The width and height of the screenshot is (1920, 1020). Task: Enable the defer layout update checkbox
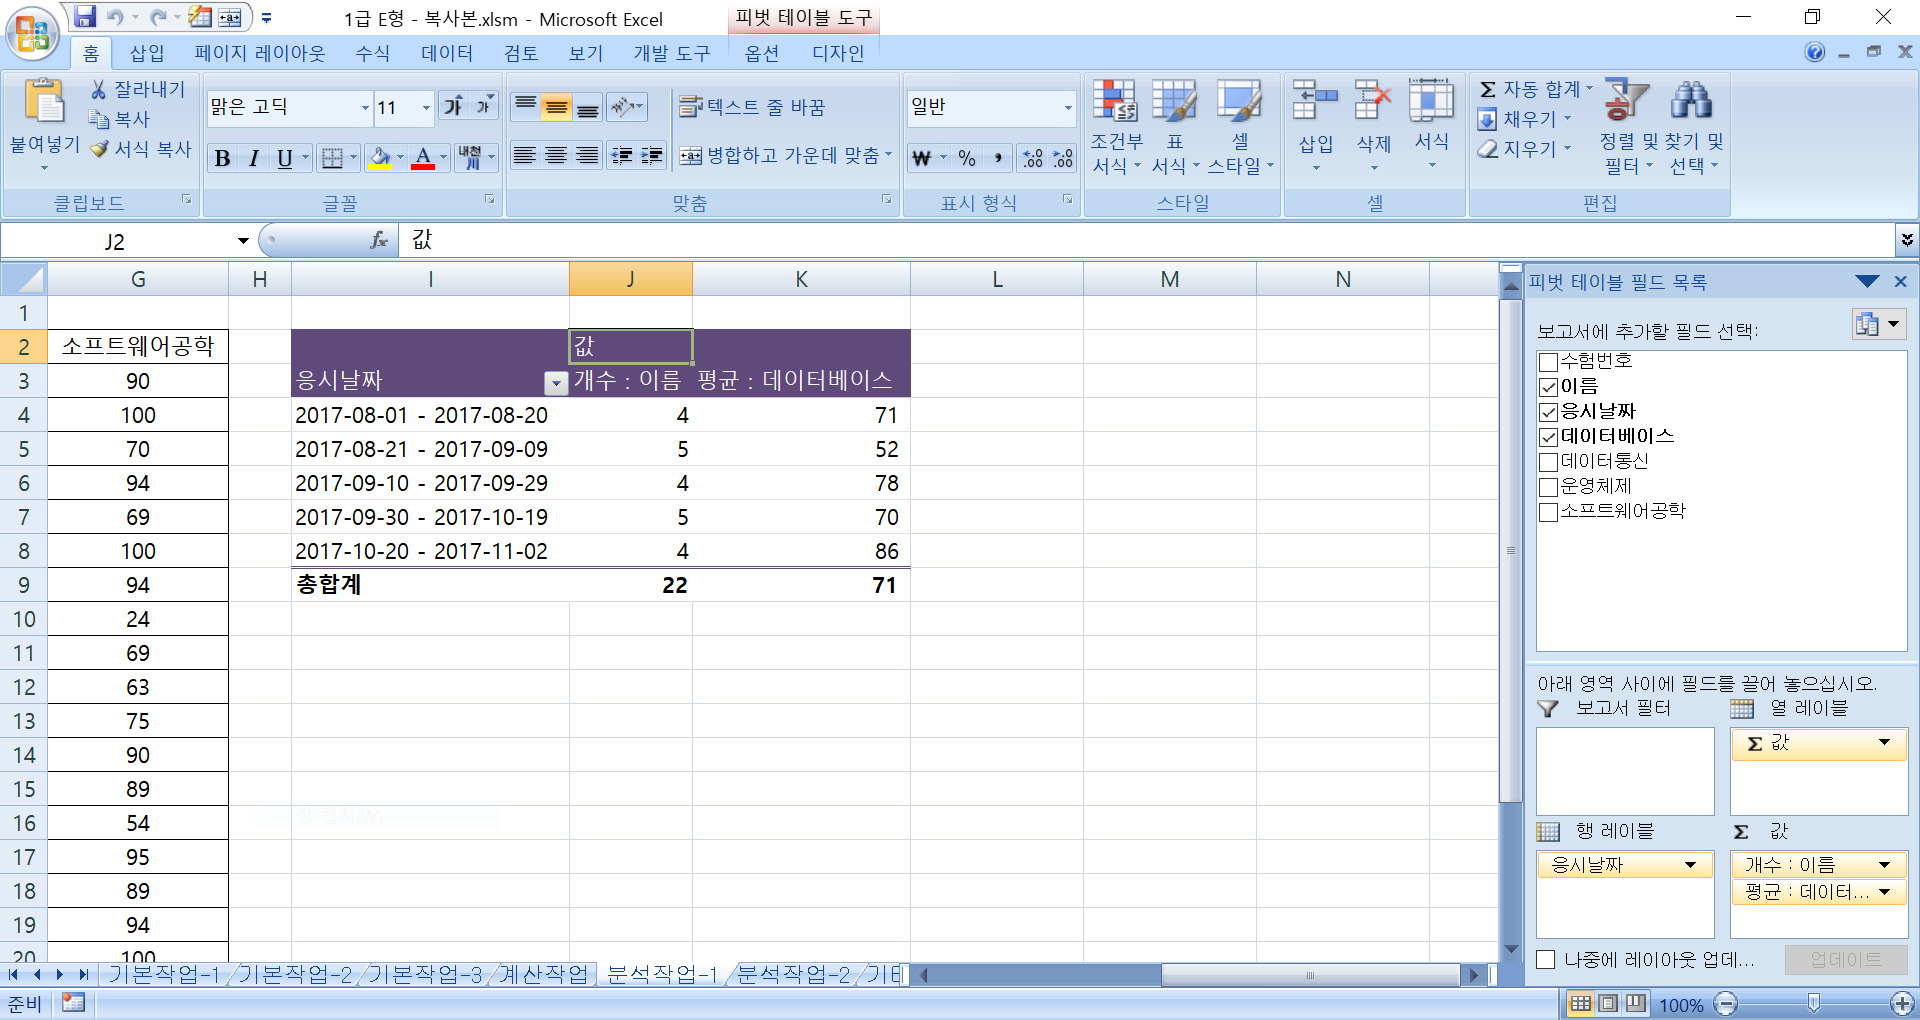1546,960
